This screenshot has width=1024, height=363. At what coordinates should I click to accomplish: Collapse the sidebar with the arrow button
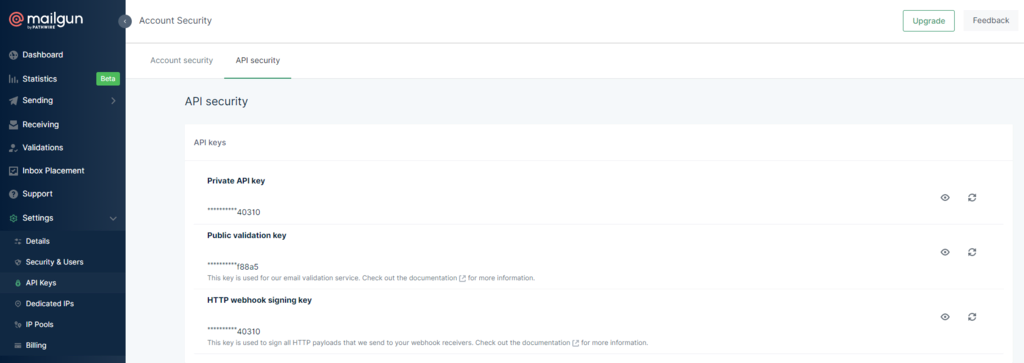(125, 21)
